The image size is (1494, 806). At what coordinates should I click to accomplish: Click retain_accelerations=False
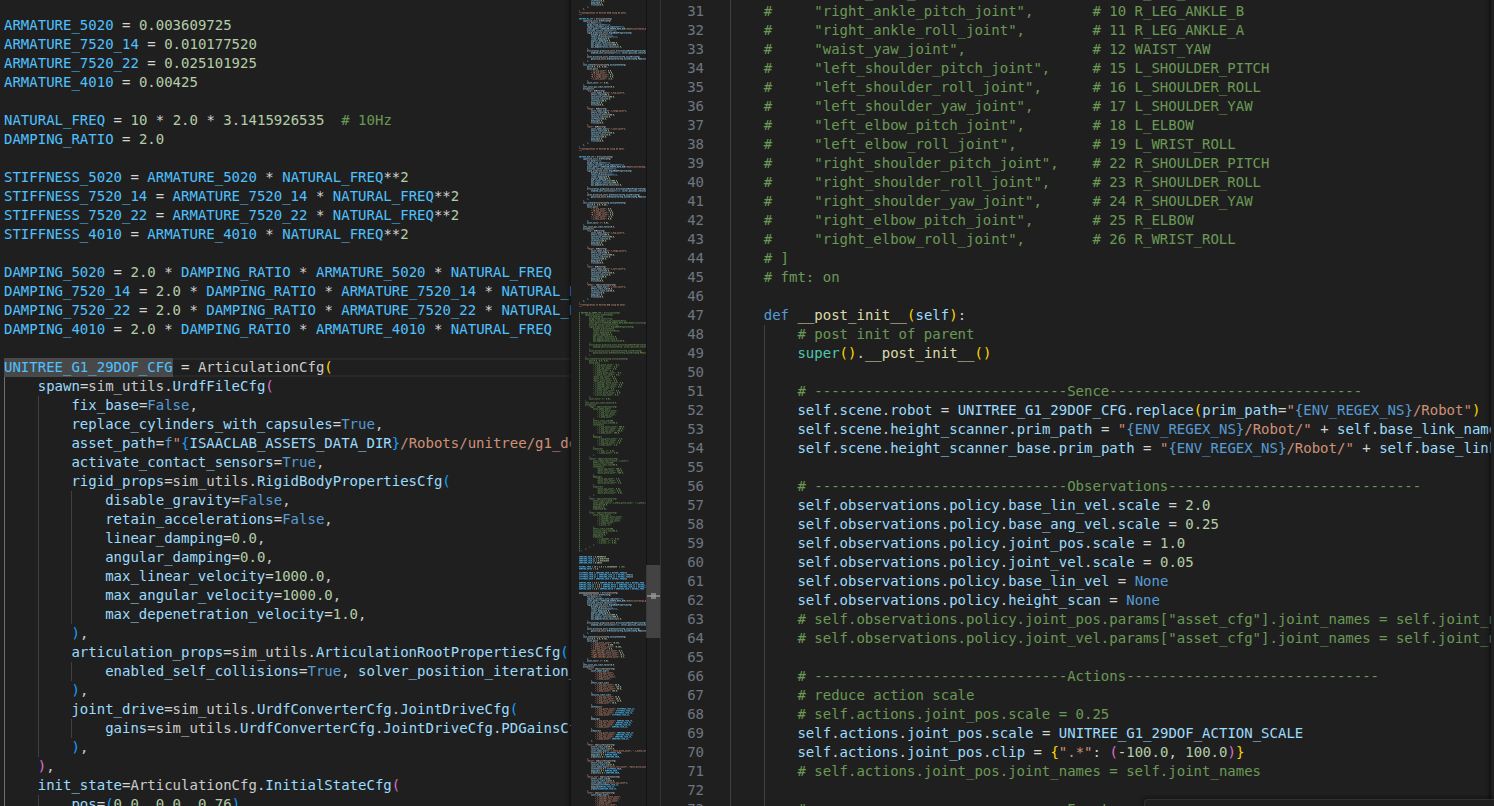[x=218, y=519]
